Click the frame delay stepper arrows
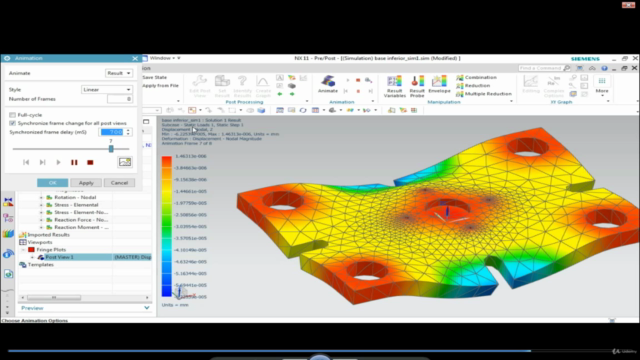Viewport: 640px width, 360px height. 128,132
